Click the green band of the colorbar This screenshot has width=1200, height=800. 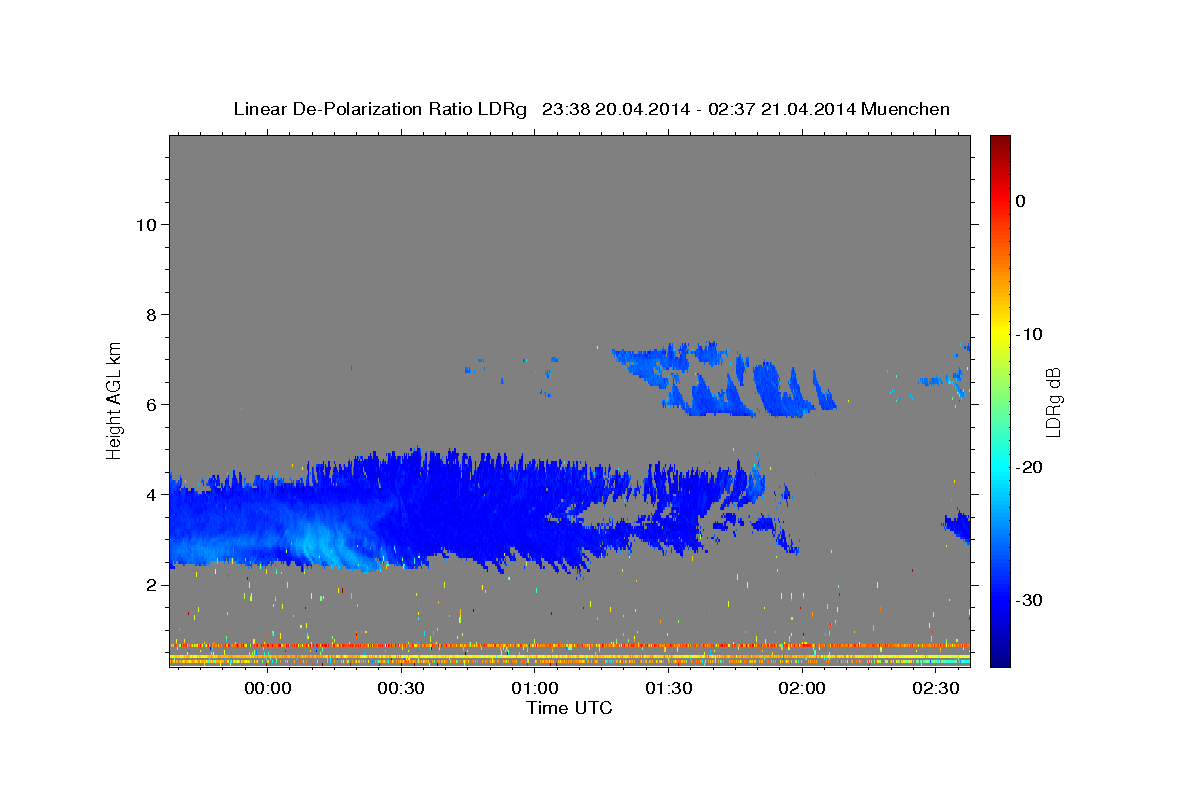coord(999,400)
